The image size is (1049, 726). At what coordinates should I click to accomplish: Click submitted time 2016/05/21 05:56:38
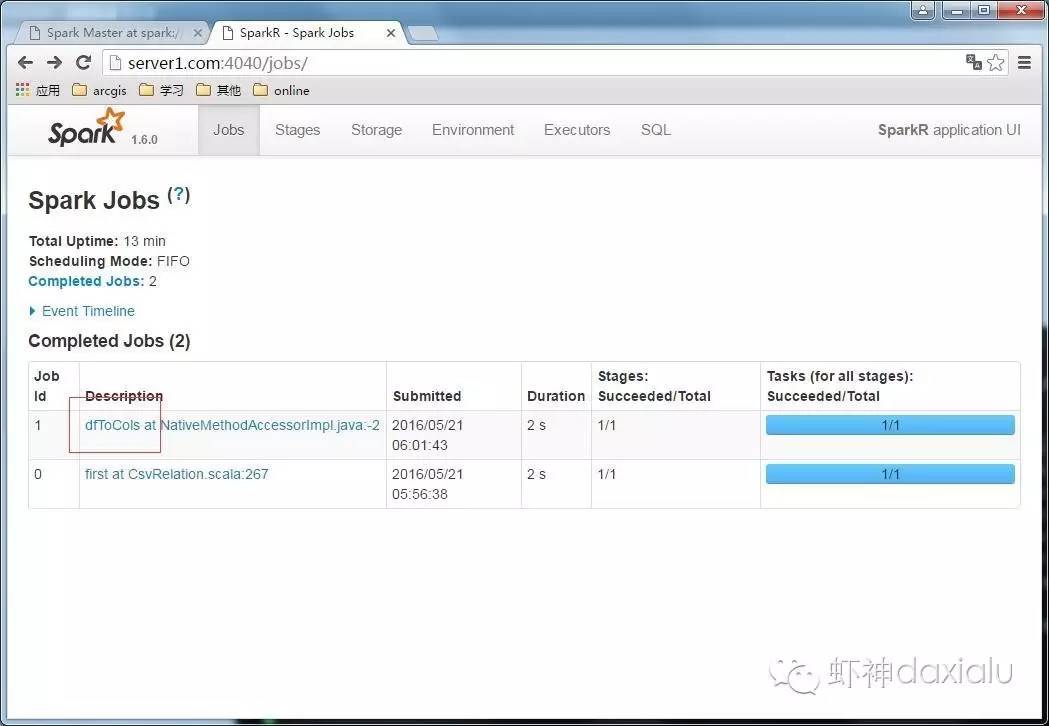click(427, 484)
